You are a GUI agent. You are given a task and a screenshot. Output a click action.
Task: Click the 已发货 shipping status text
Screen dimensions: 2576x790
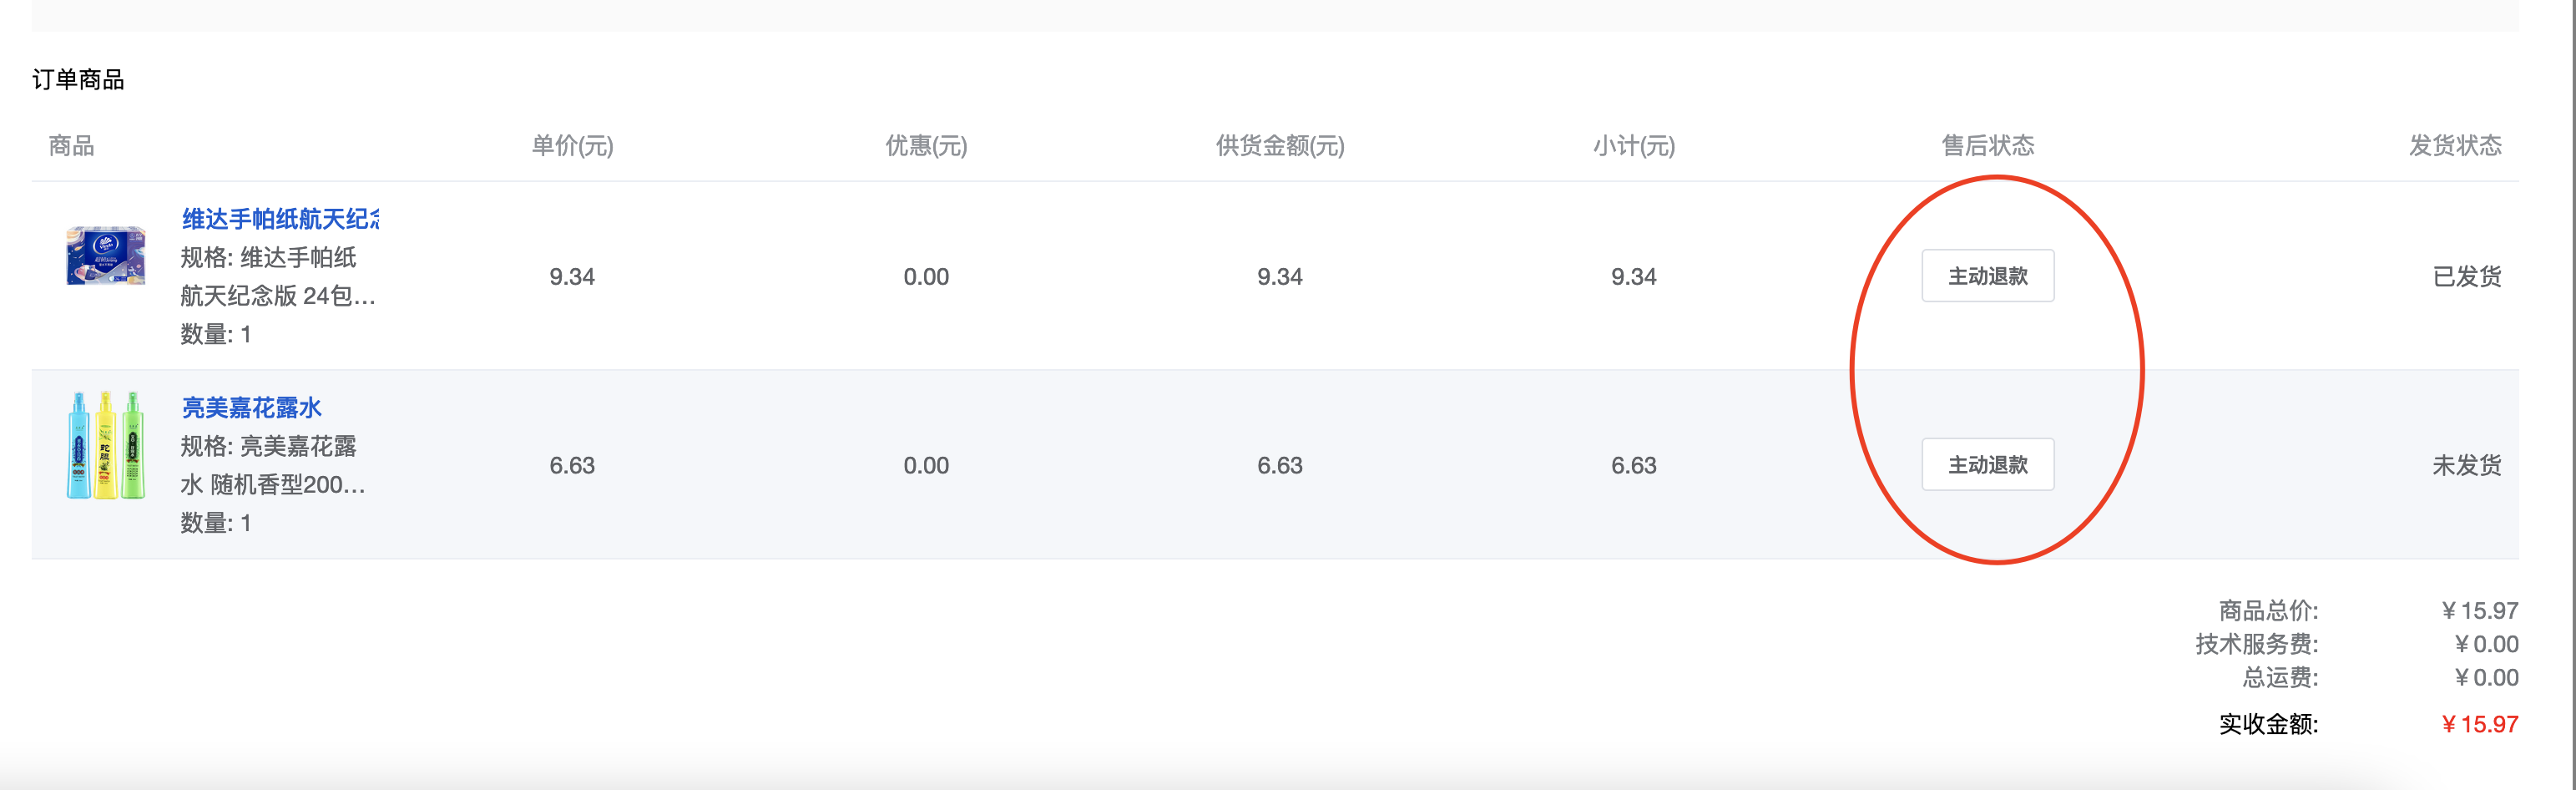click(x=2466, y=277)
